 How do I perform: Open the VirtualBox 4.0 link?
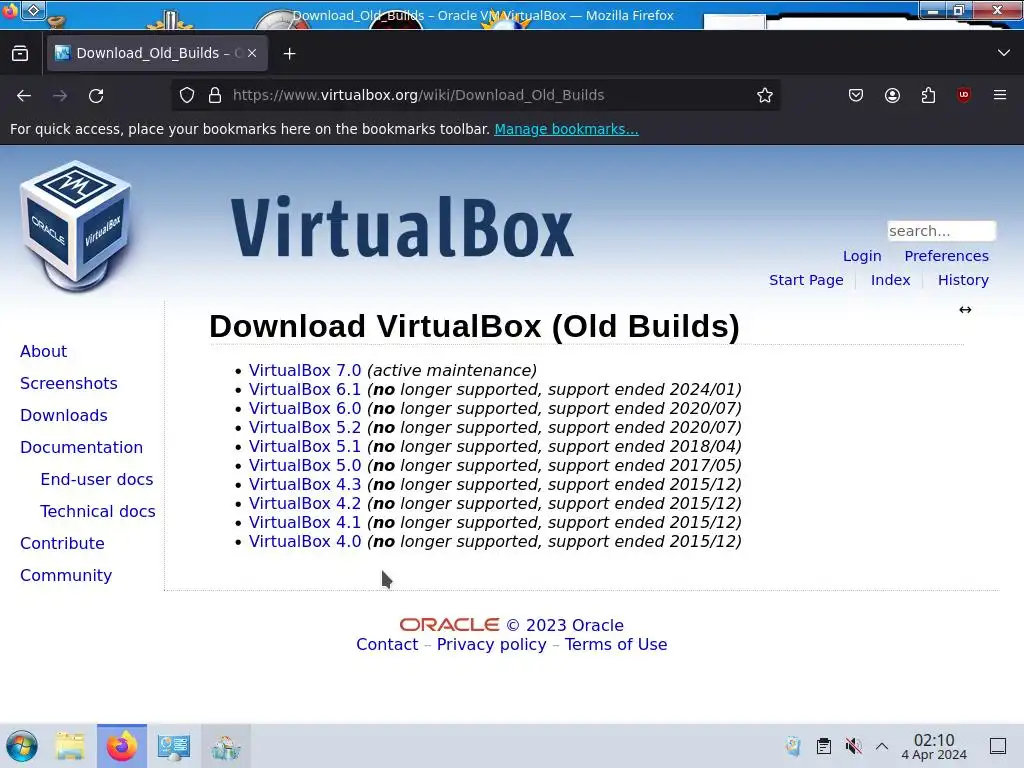(x=305, y=541)
